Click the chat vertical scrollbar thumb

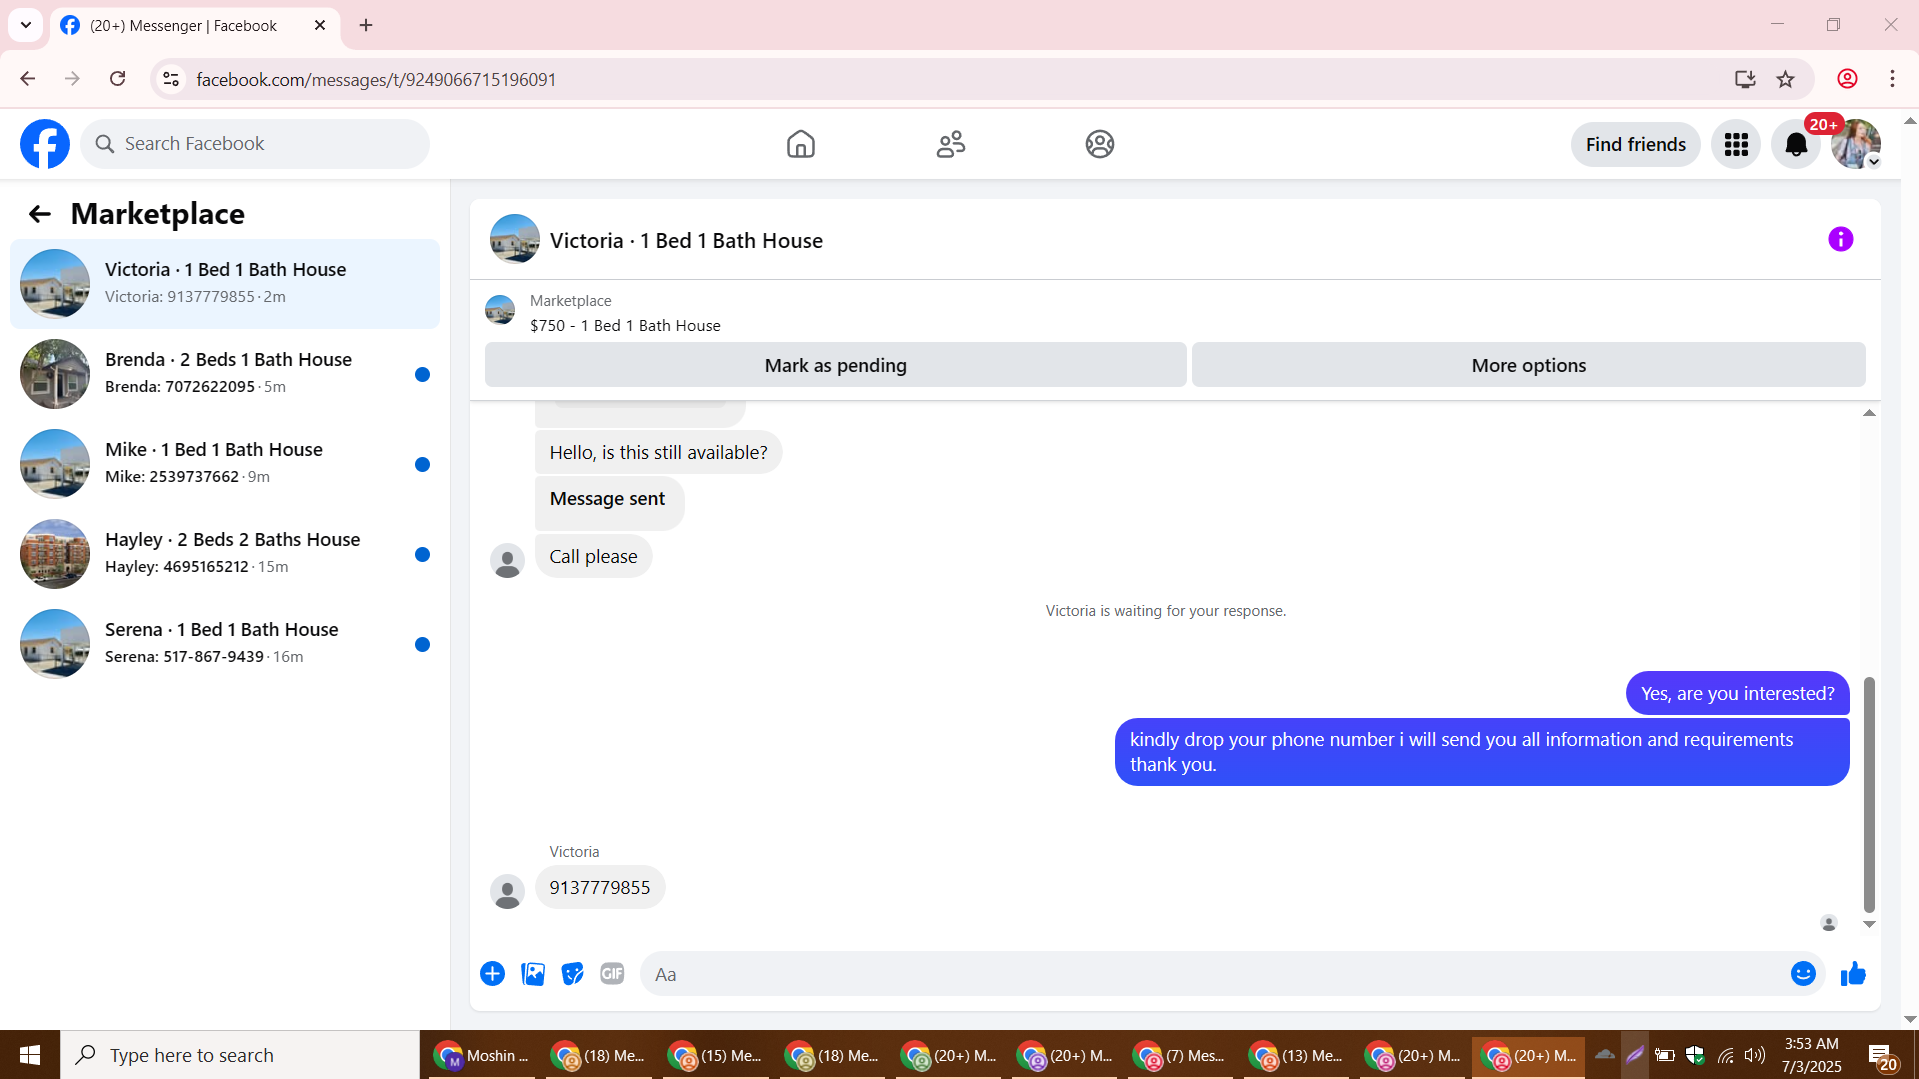tap(1868, 795)
